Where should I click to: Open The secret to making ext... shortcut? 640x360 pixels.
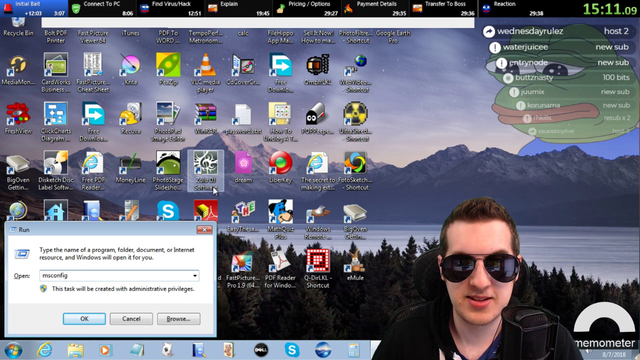tap(318, 170)
